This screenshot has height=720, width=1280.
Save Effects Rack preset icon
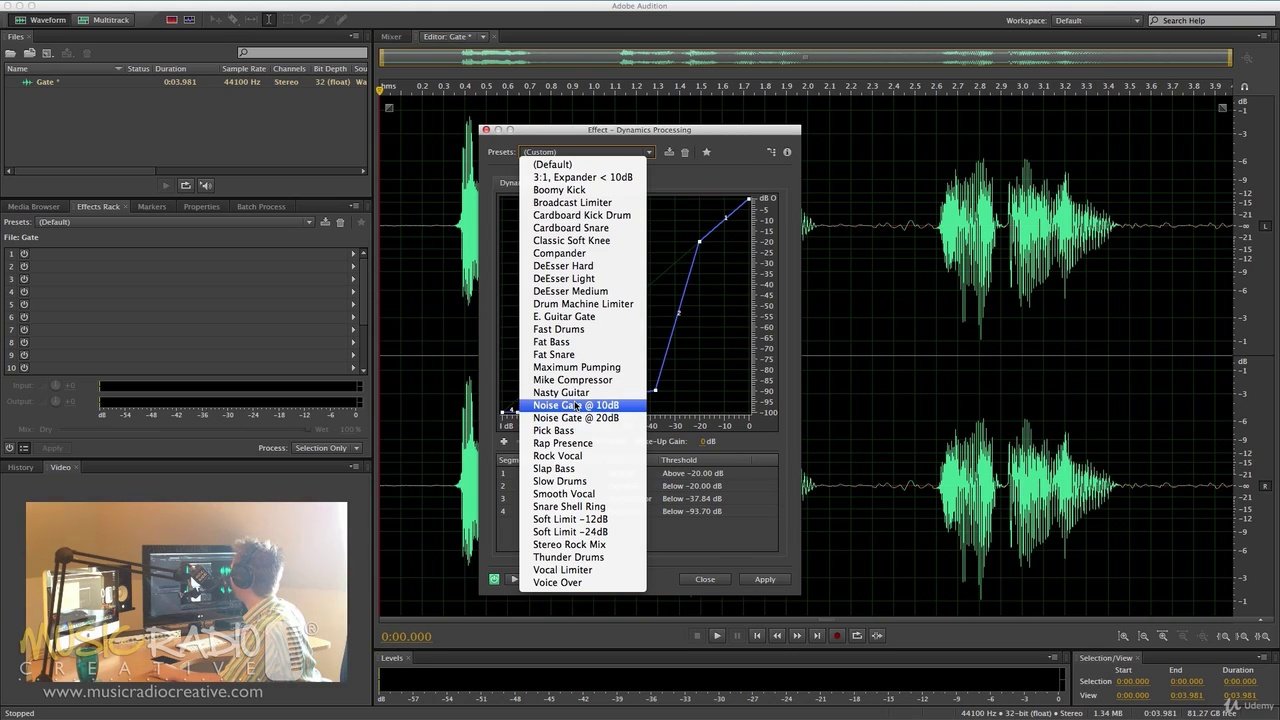(325, 222)
